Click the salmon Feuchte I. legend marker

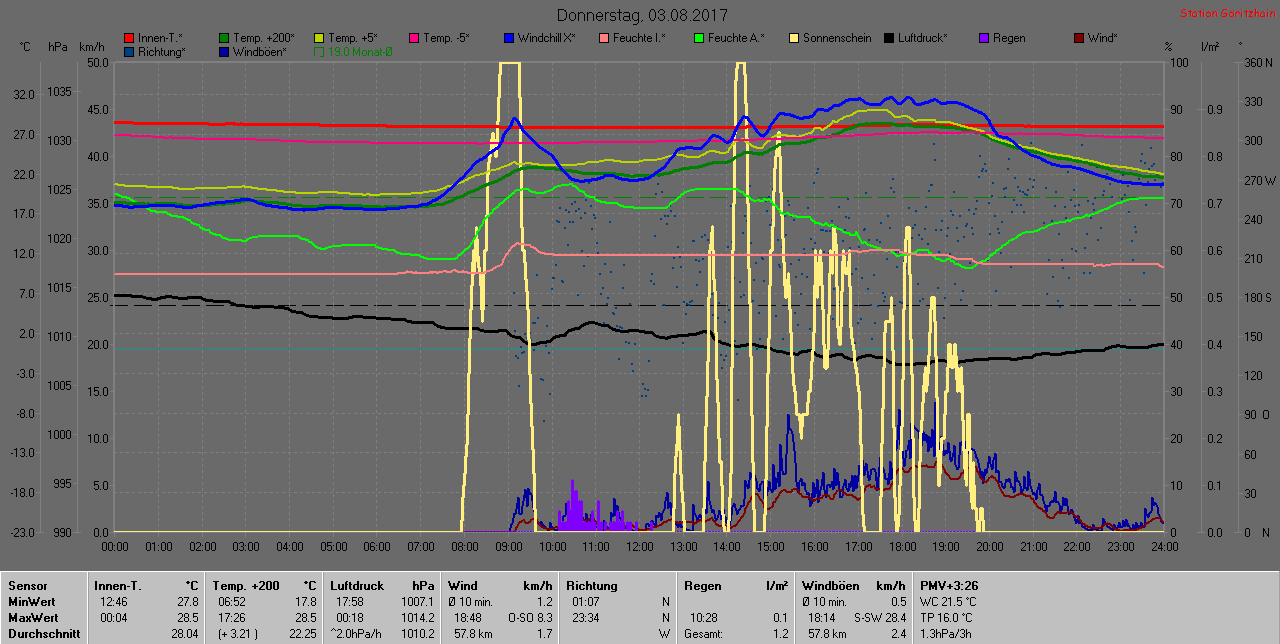pos(605,38)
